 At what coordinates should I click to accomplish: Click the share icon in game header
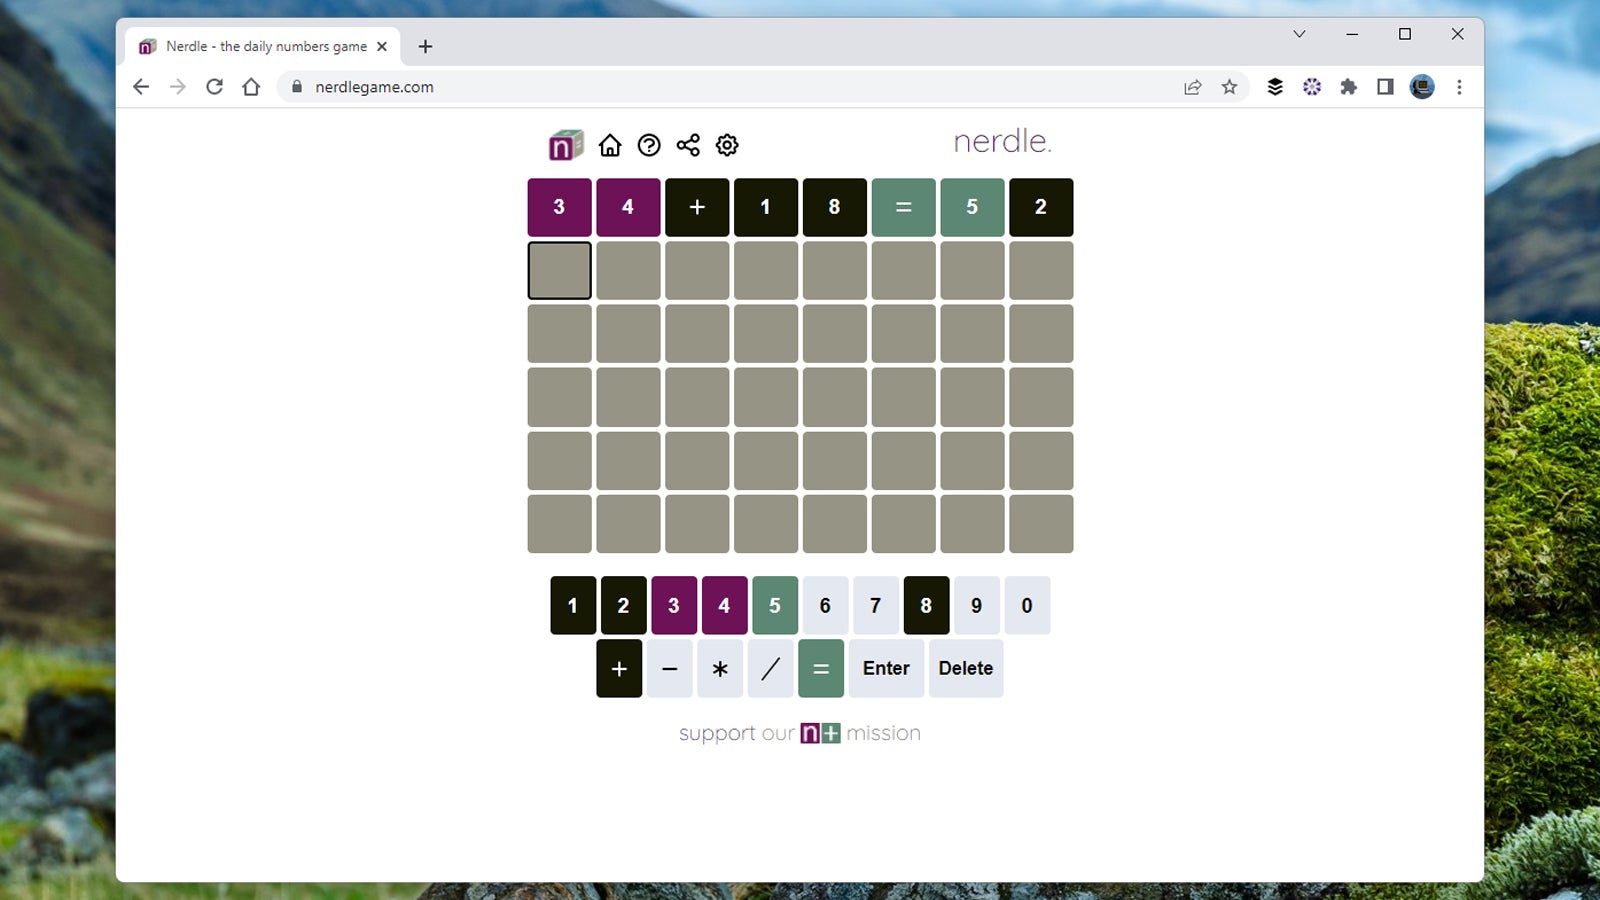688,146
